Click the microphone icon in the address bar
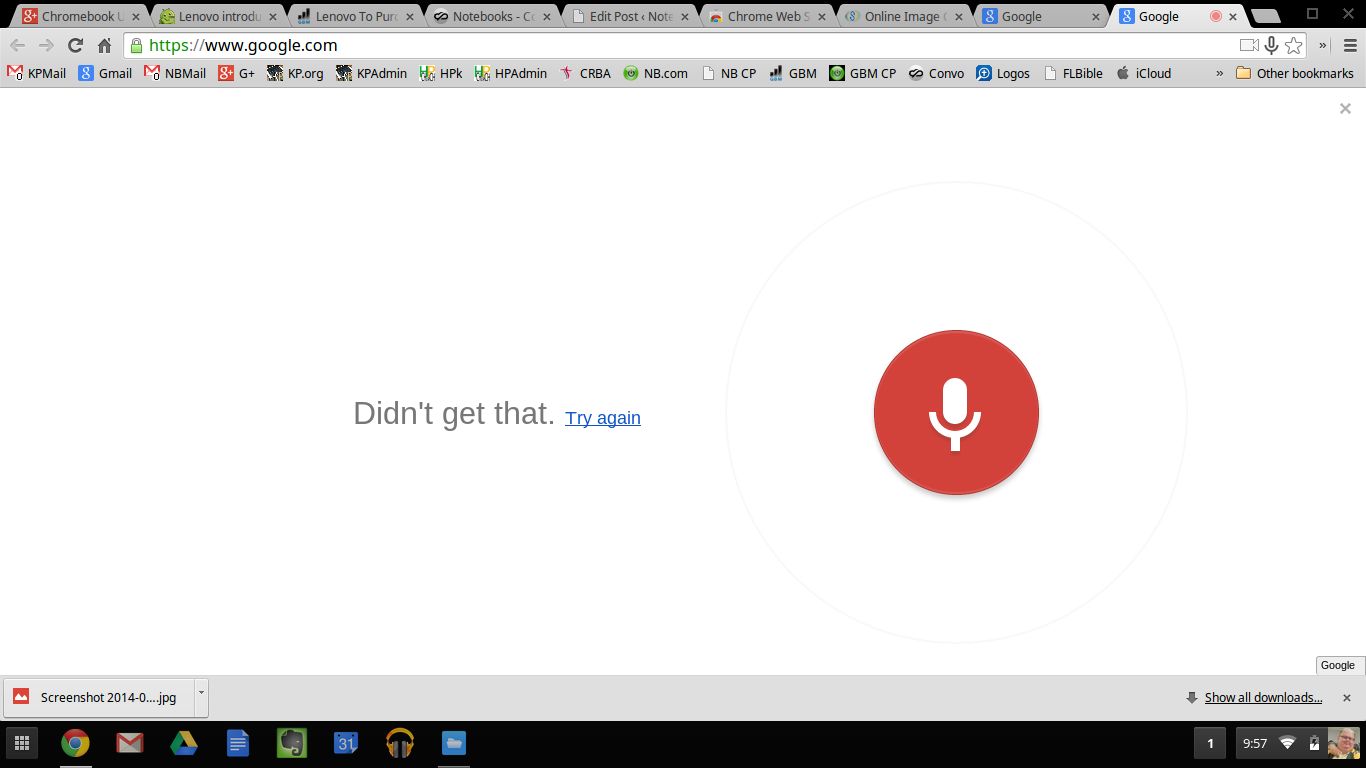 point(1271,45)
